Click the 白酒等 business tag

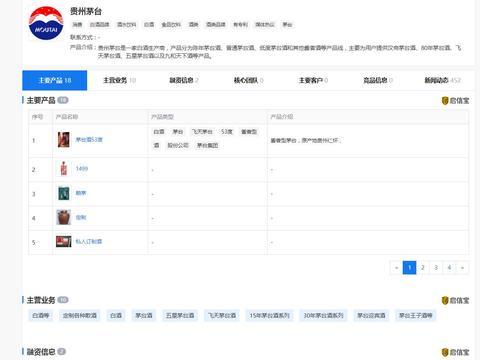pos(41,315)
